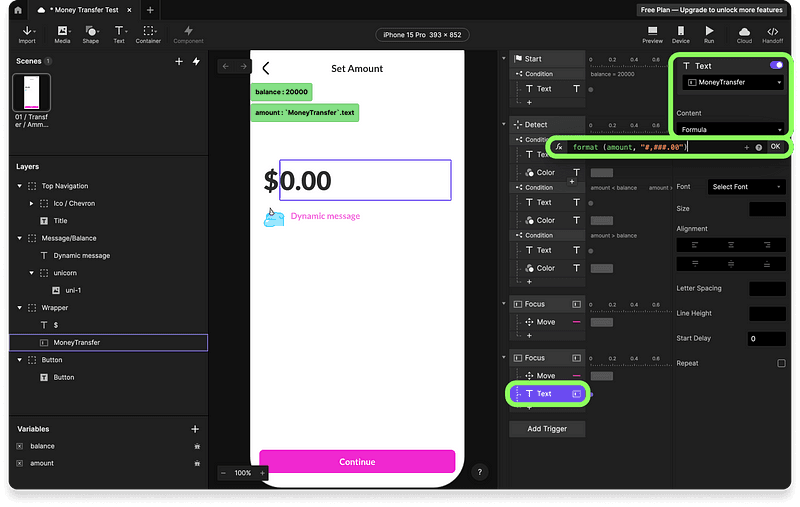The image size is (800, 507).
Task: Click the Start Delay input field
Action: click(767, 339)
